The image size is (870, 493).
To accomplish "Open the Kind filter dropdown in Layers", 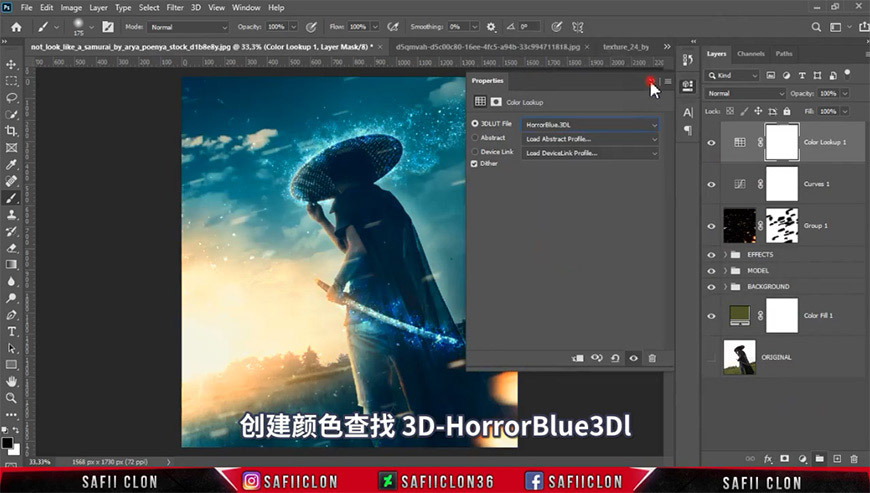I will 732,75.
